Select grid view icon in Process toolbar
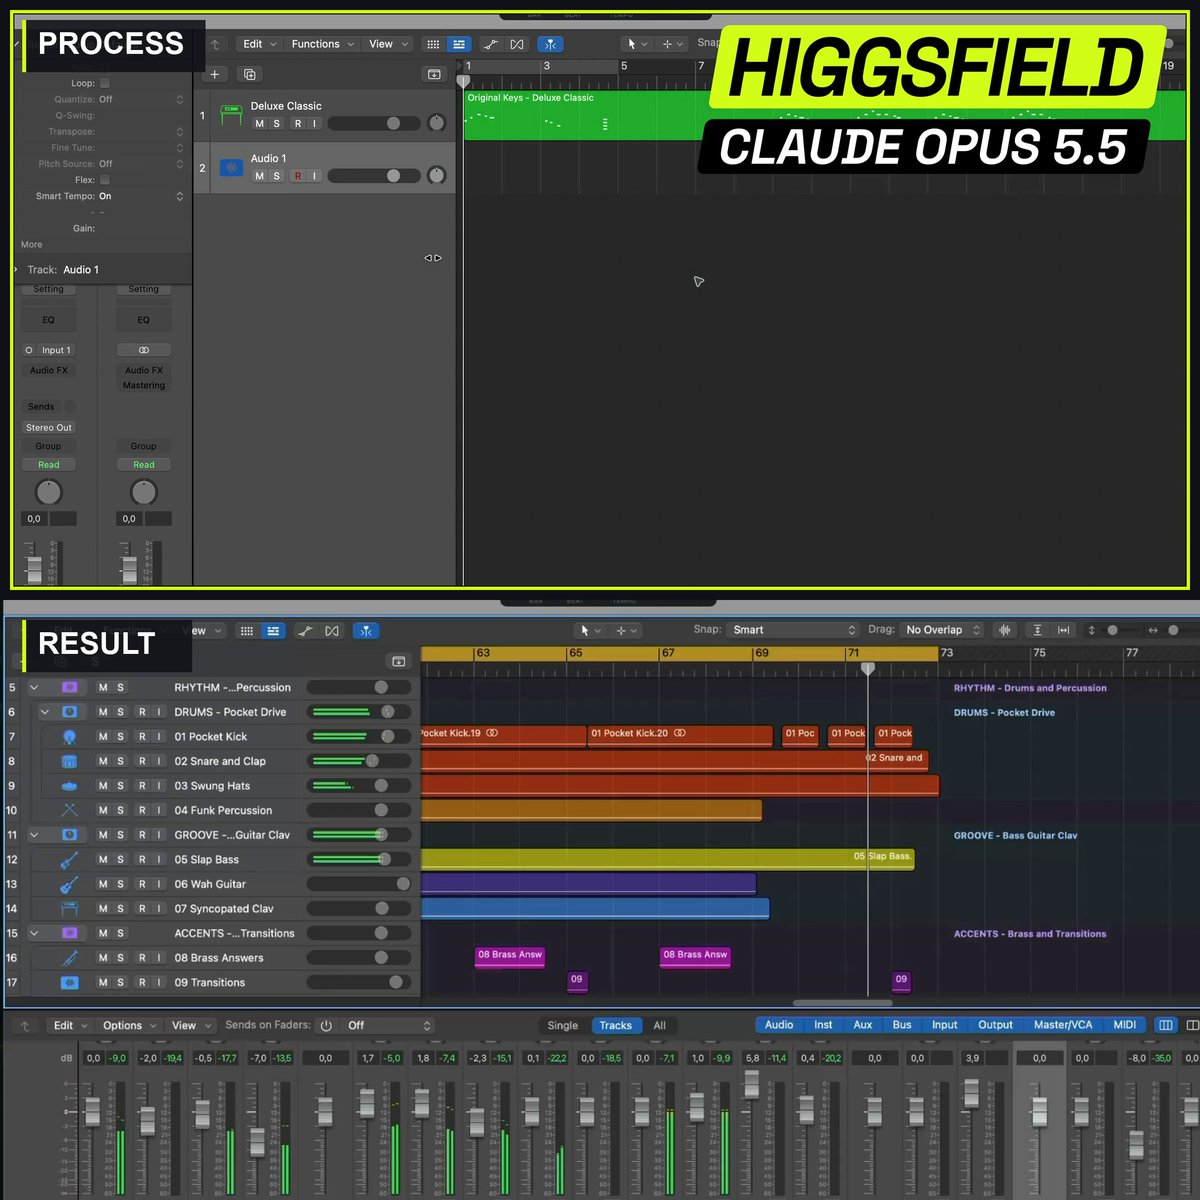Screen dimensions: 1200x1200 pyautogui.click(x=433, y=44)
